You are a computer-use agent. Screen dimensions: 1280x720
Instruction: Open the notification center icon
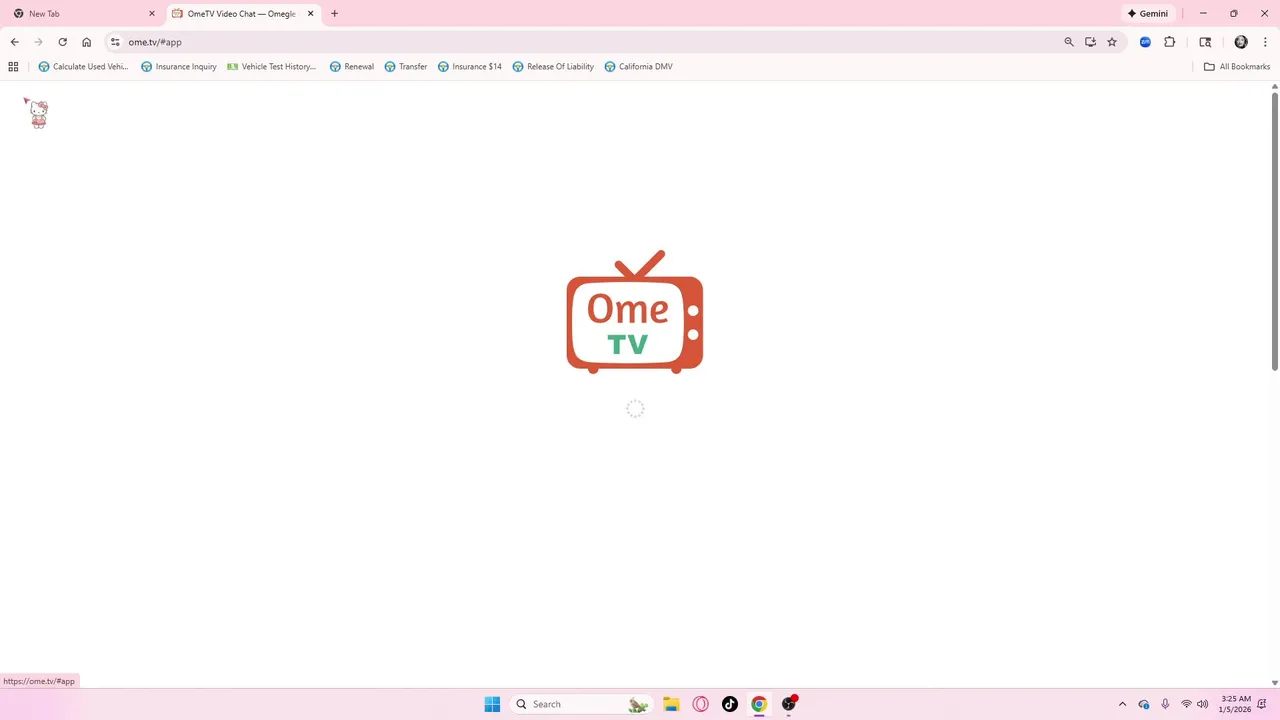pyautogui.click(x=1262, y=704)
